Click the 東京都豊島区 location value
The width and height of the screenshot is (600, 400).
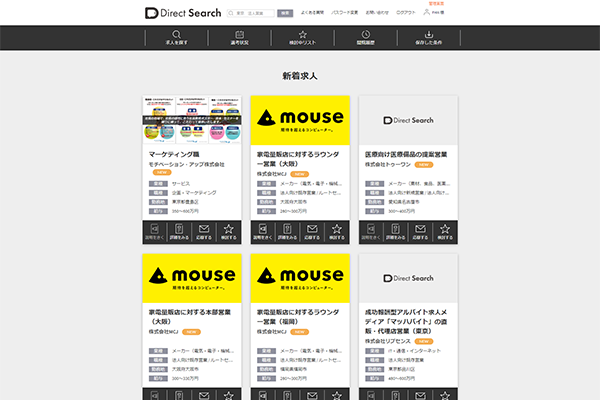point(185,202)
